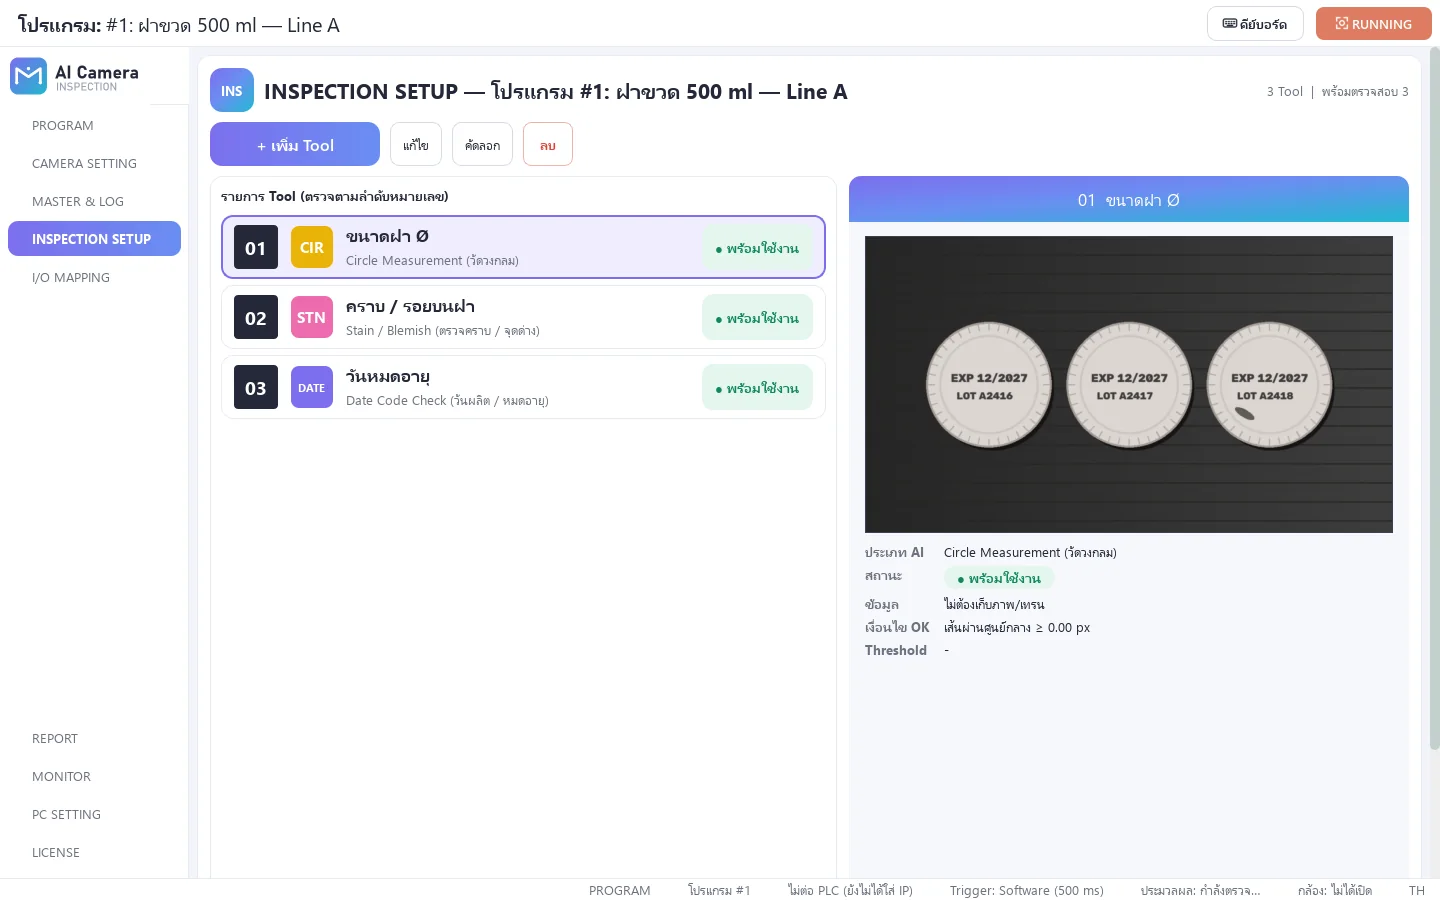
Task: Click พร้อมใช้งาน status on tool 01 row
Action: [x=757, y=248]
